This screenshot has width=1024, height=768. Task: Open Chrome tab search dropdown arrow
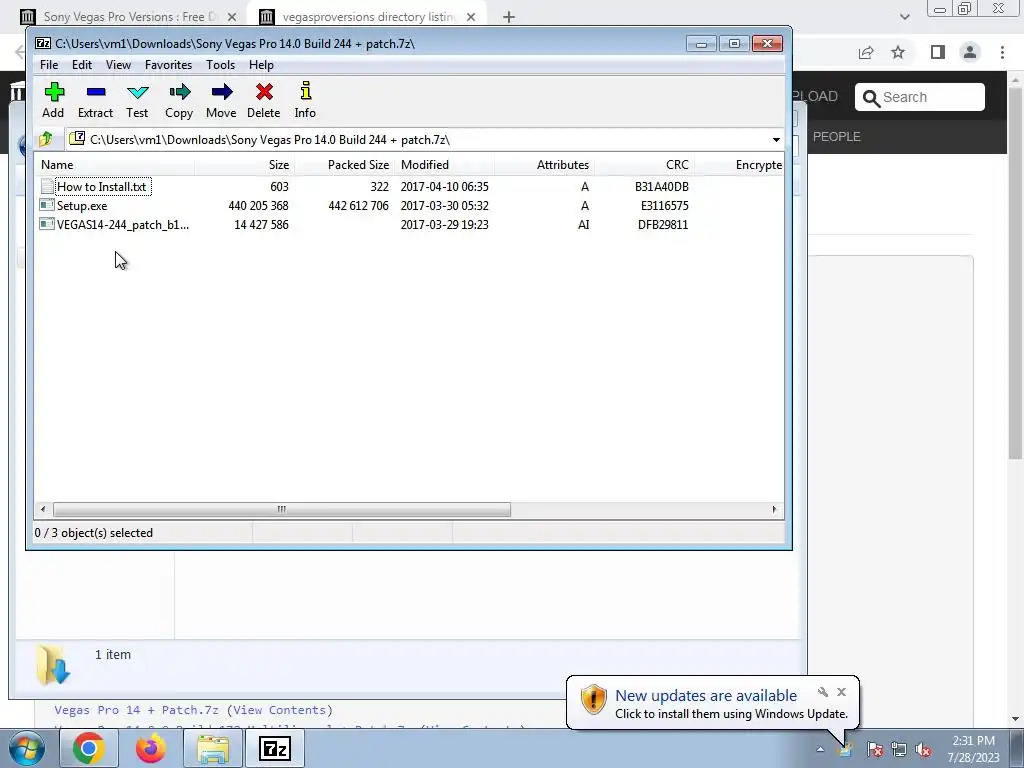[904, 17]
